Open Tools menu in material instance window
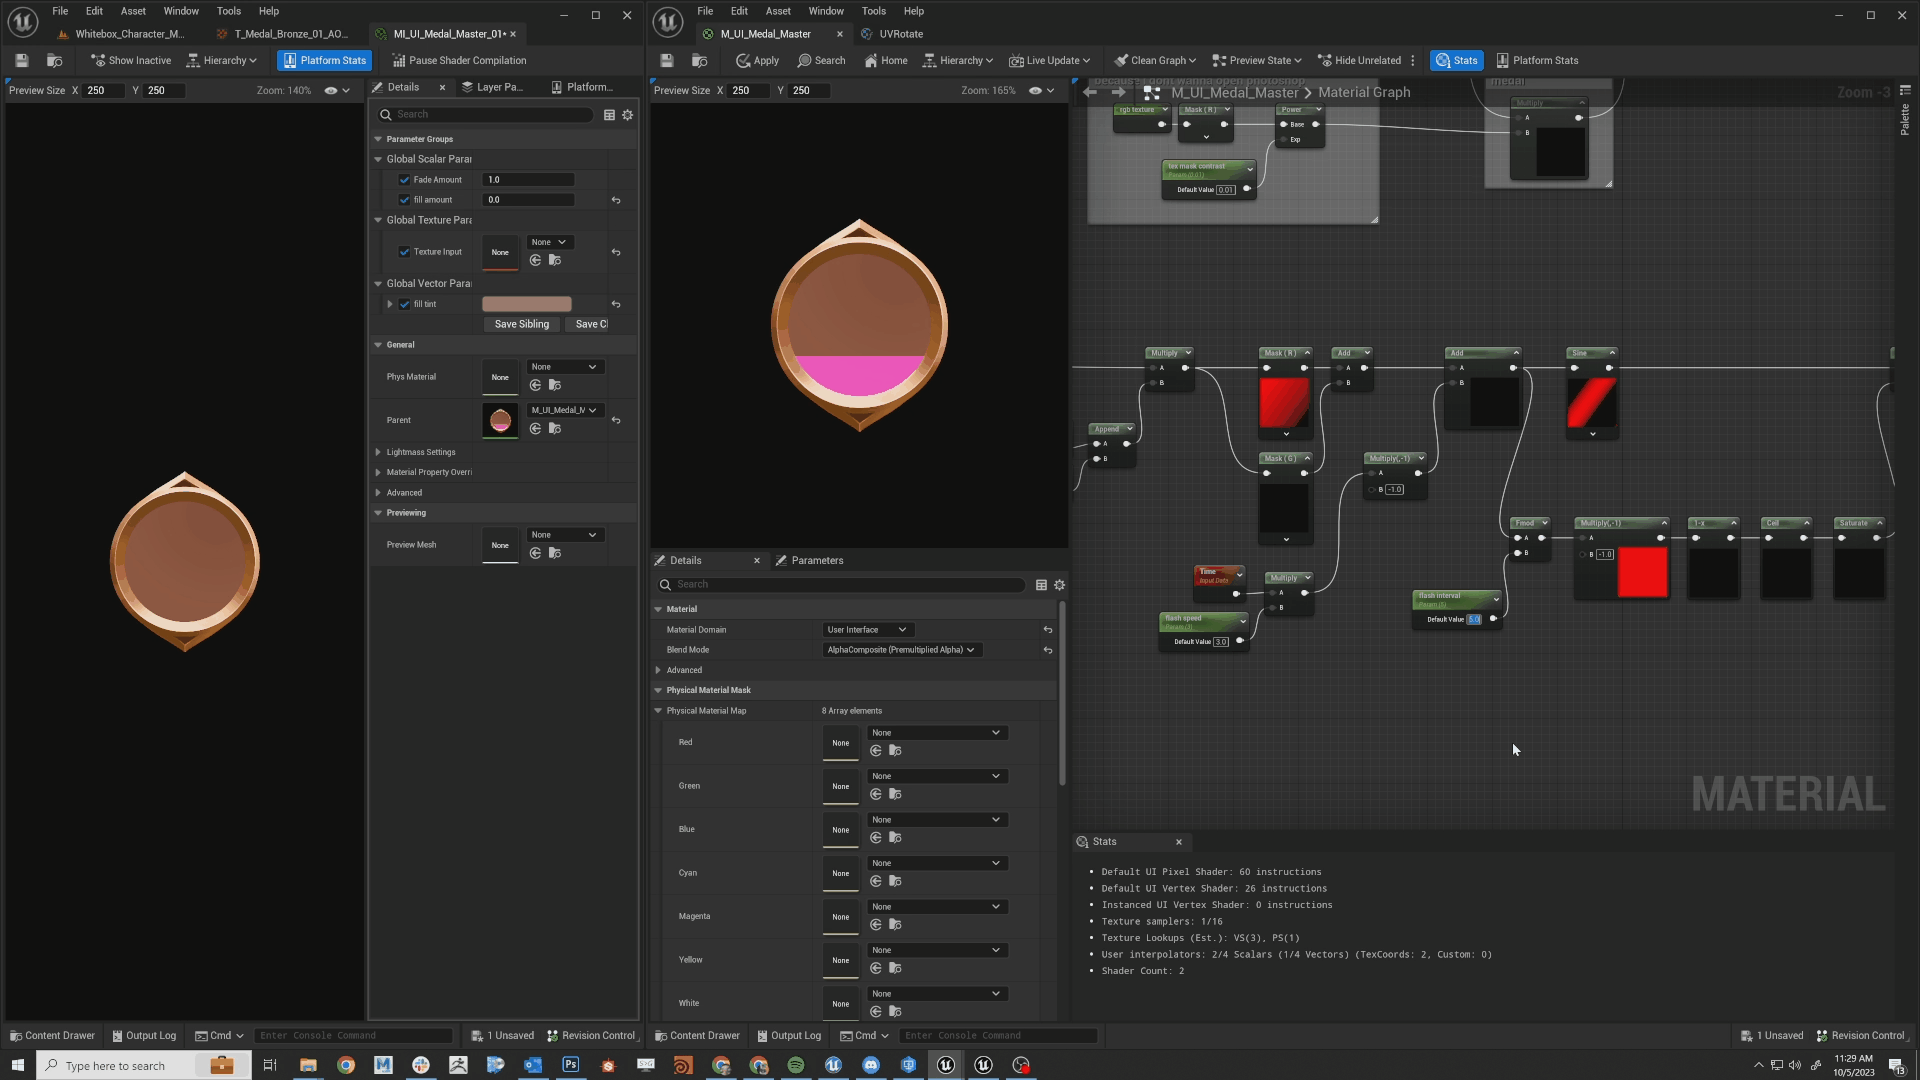Image resolution: width=1920 pixels, height=1080 pixels. click(x=229, y=11)
